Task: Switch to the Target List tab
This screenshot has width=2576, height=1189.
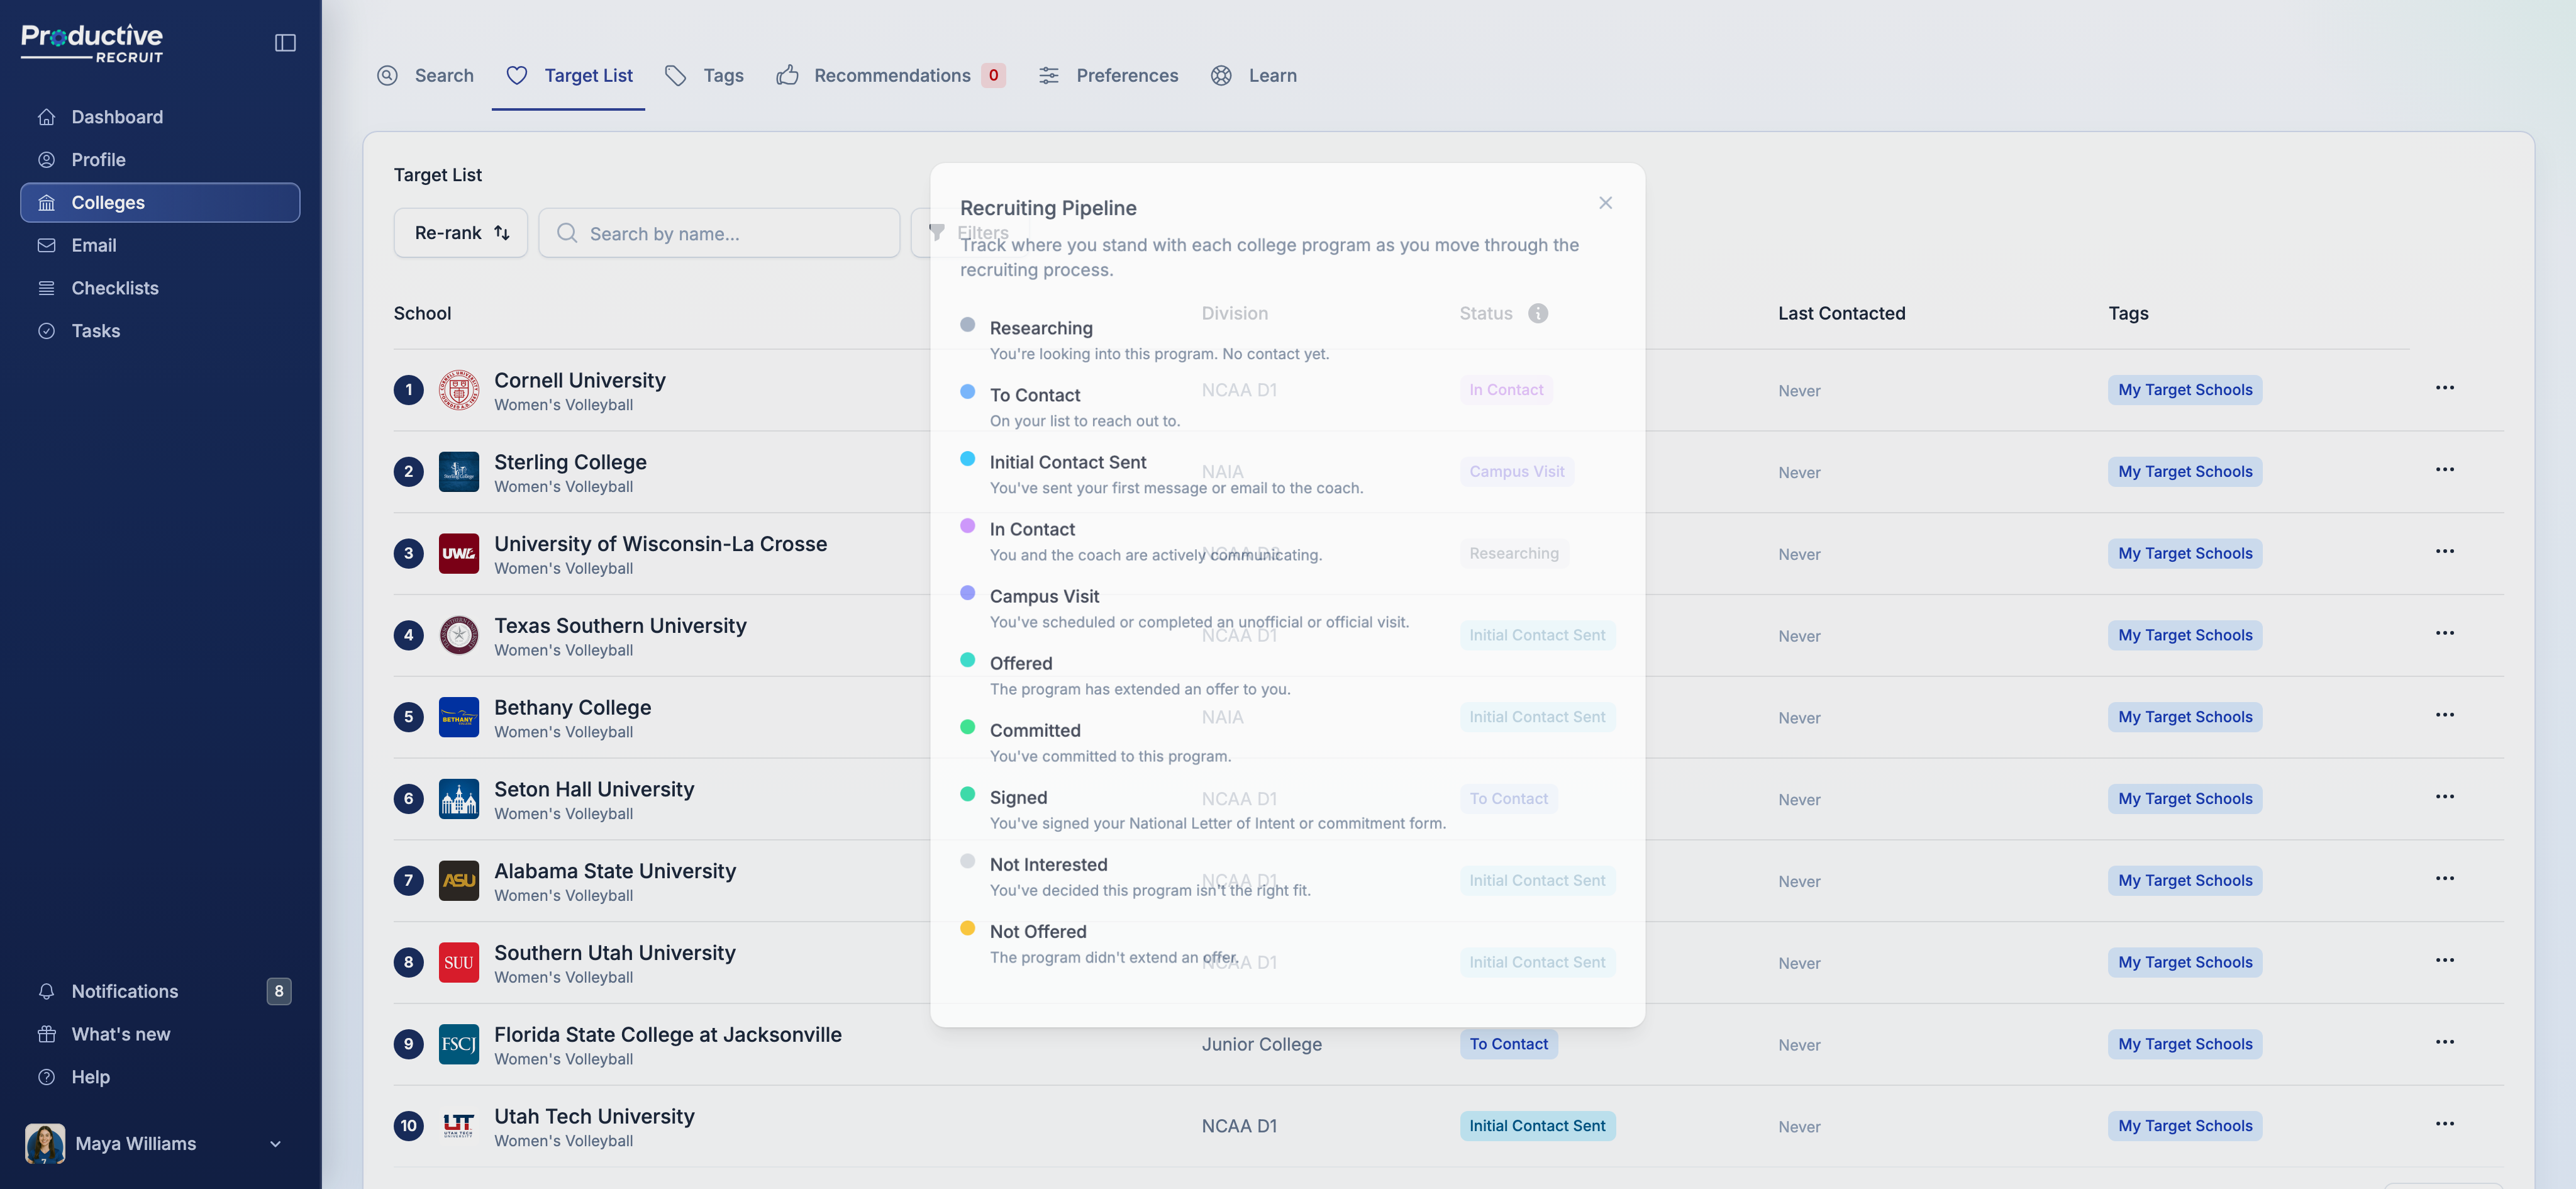Action: coord(568,75)
